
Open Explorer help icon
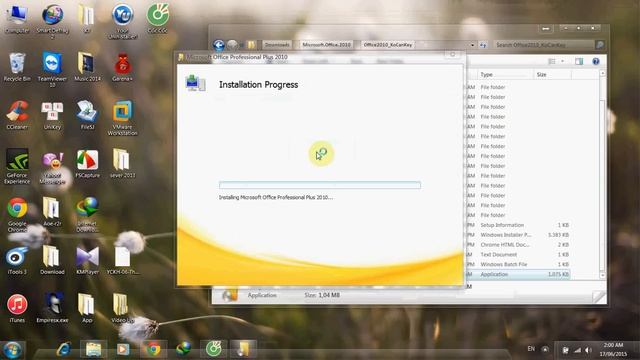tap(596, 61)
